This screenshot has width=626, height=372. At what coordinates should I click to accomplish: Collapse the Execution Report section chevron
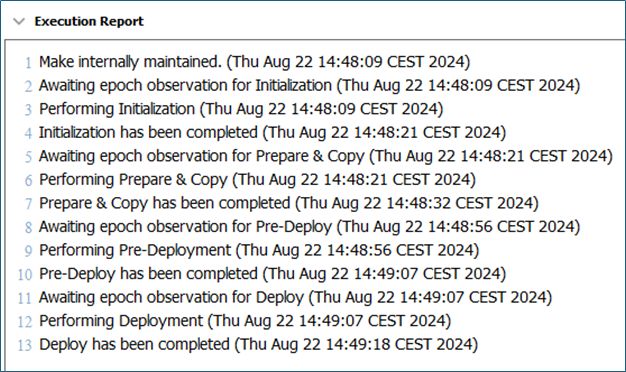tap(19, 21)
